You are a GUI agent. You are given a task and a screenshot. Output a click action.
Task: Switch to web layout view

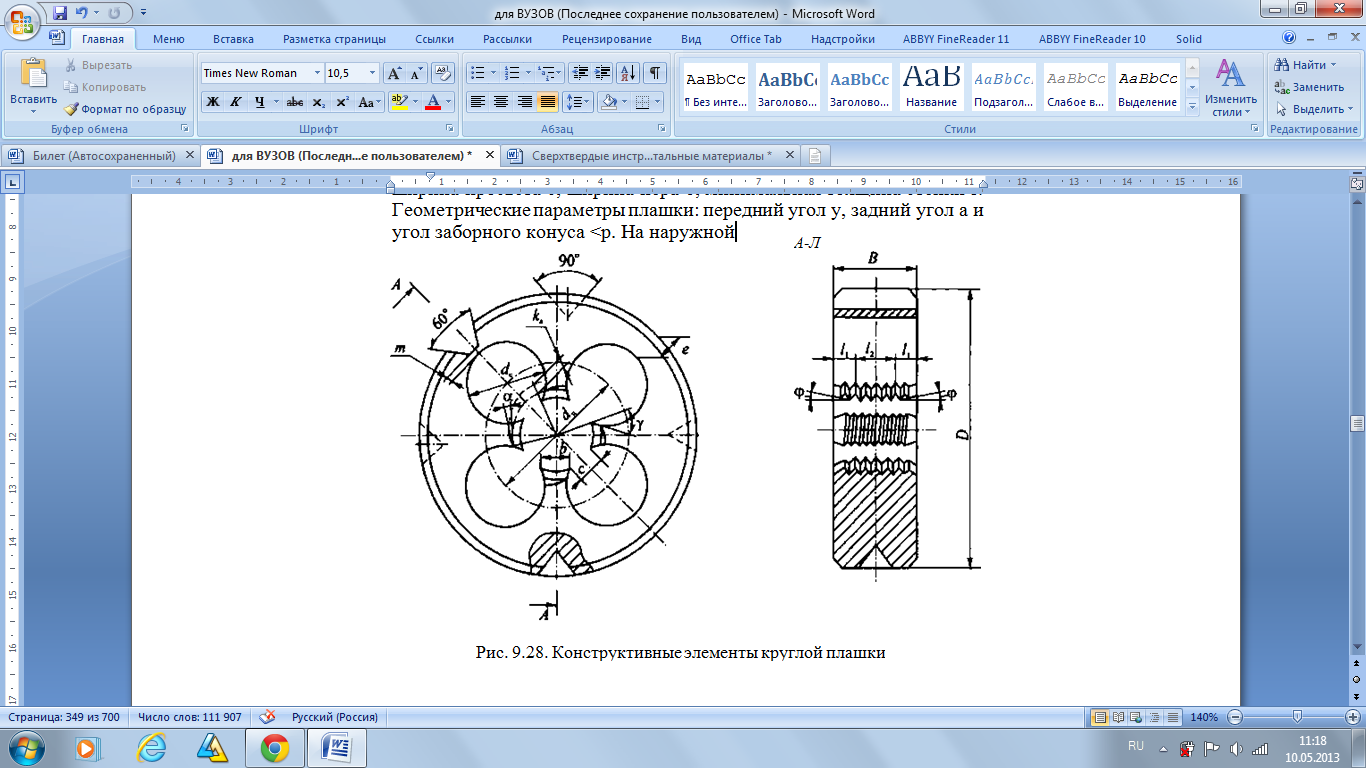tap(1135, 717)
